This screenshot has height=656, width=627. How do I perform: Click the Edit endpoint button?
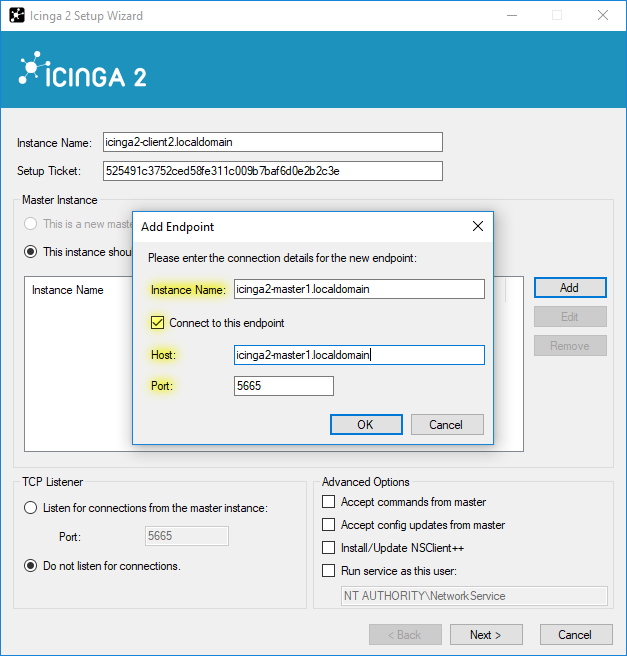pos(570,317)
